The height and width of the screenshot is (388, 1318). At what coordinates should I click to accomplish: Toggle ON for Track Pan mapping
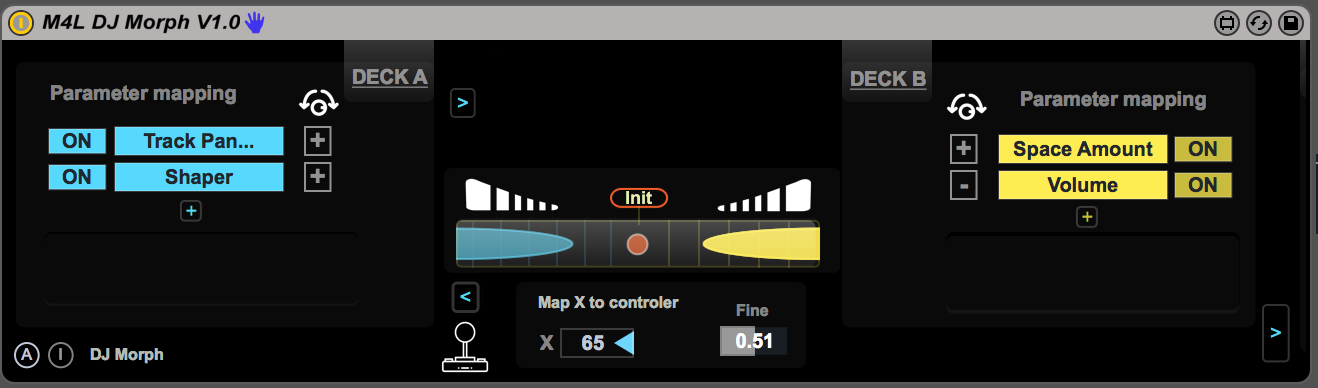click(77, 141)
